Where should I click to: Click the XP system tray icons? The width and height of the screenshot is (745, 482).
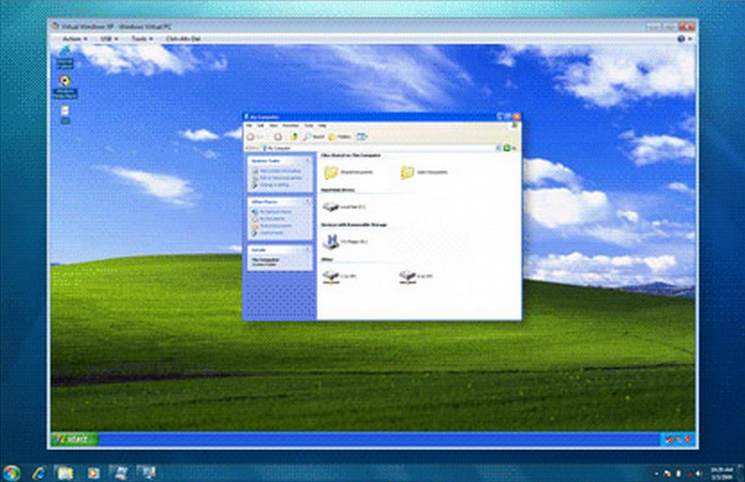point(678,439)
